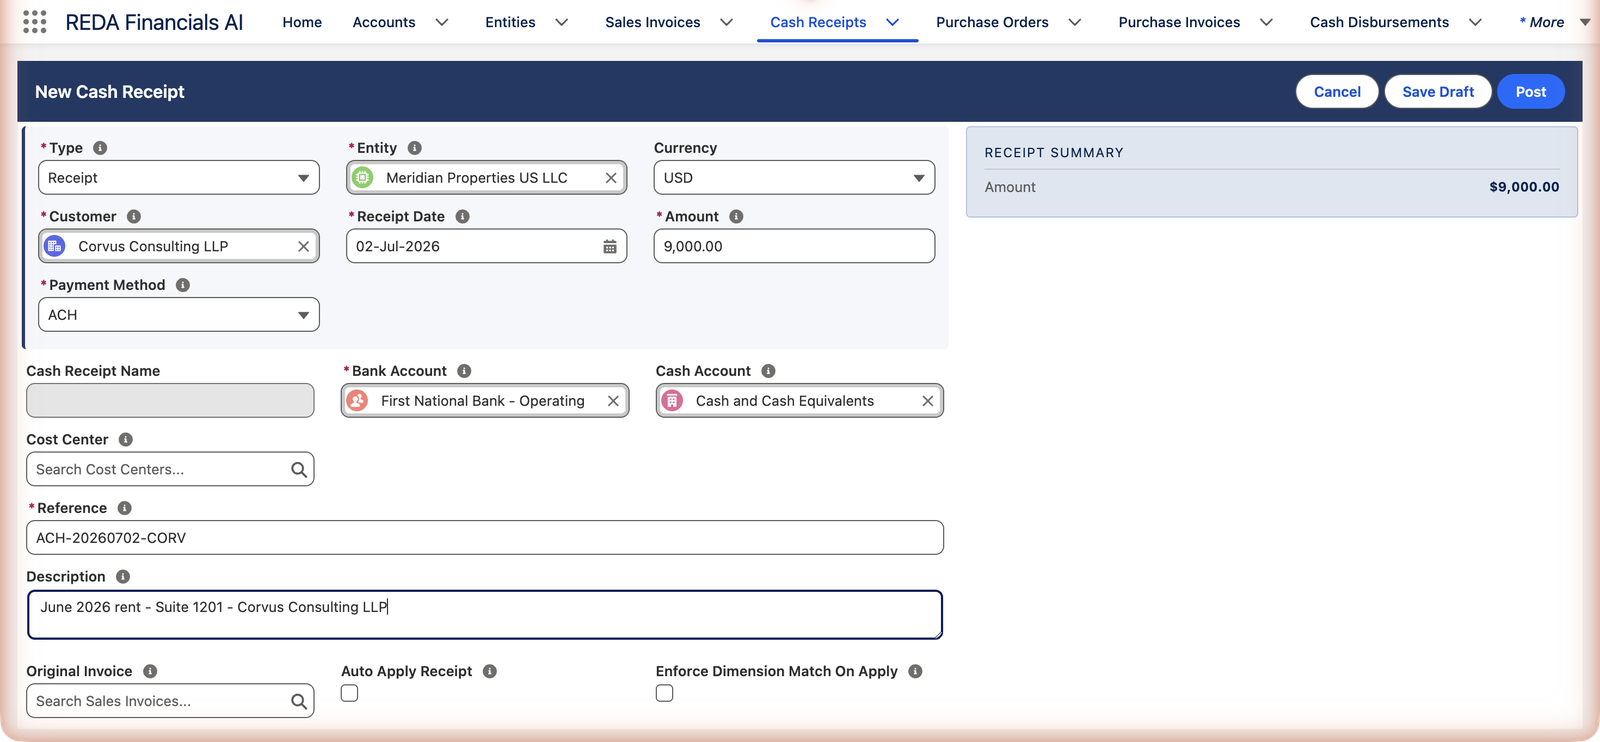Screen dimensions: 1600x742
Task: Click the info icon beside Auto Apply Receipt
Action: [x=490, y=672]
